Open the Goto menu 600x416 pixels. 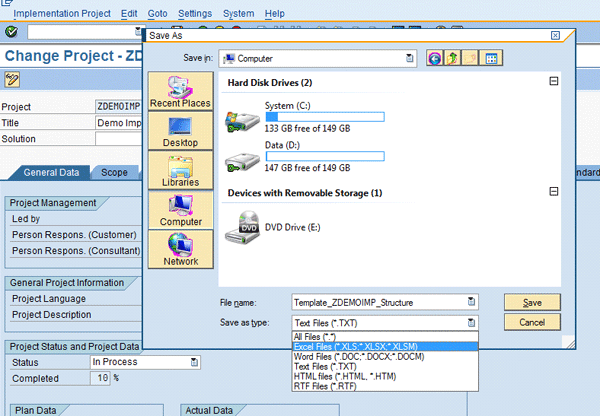(158, 14)
